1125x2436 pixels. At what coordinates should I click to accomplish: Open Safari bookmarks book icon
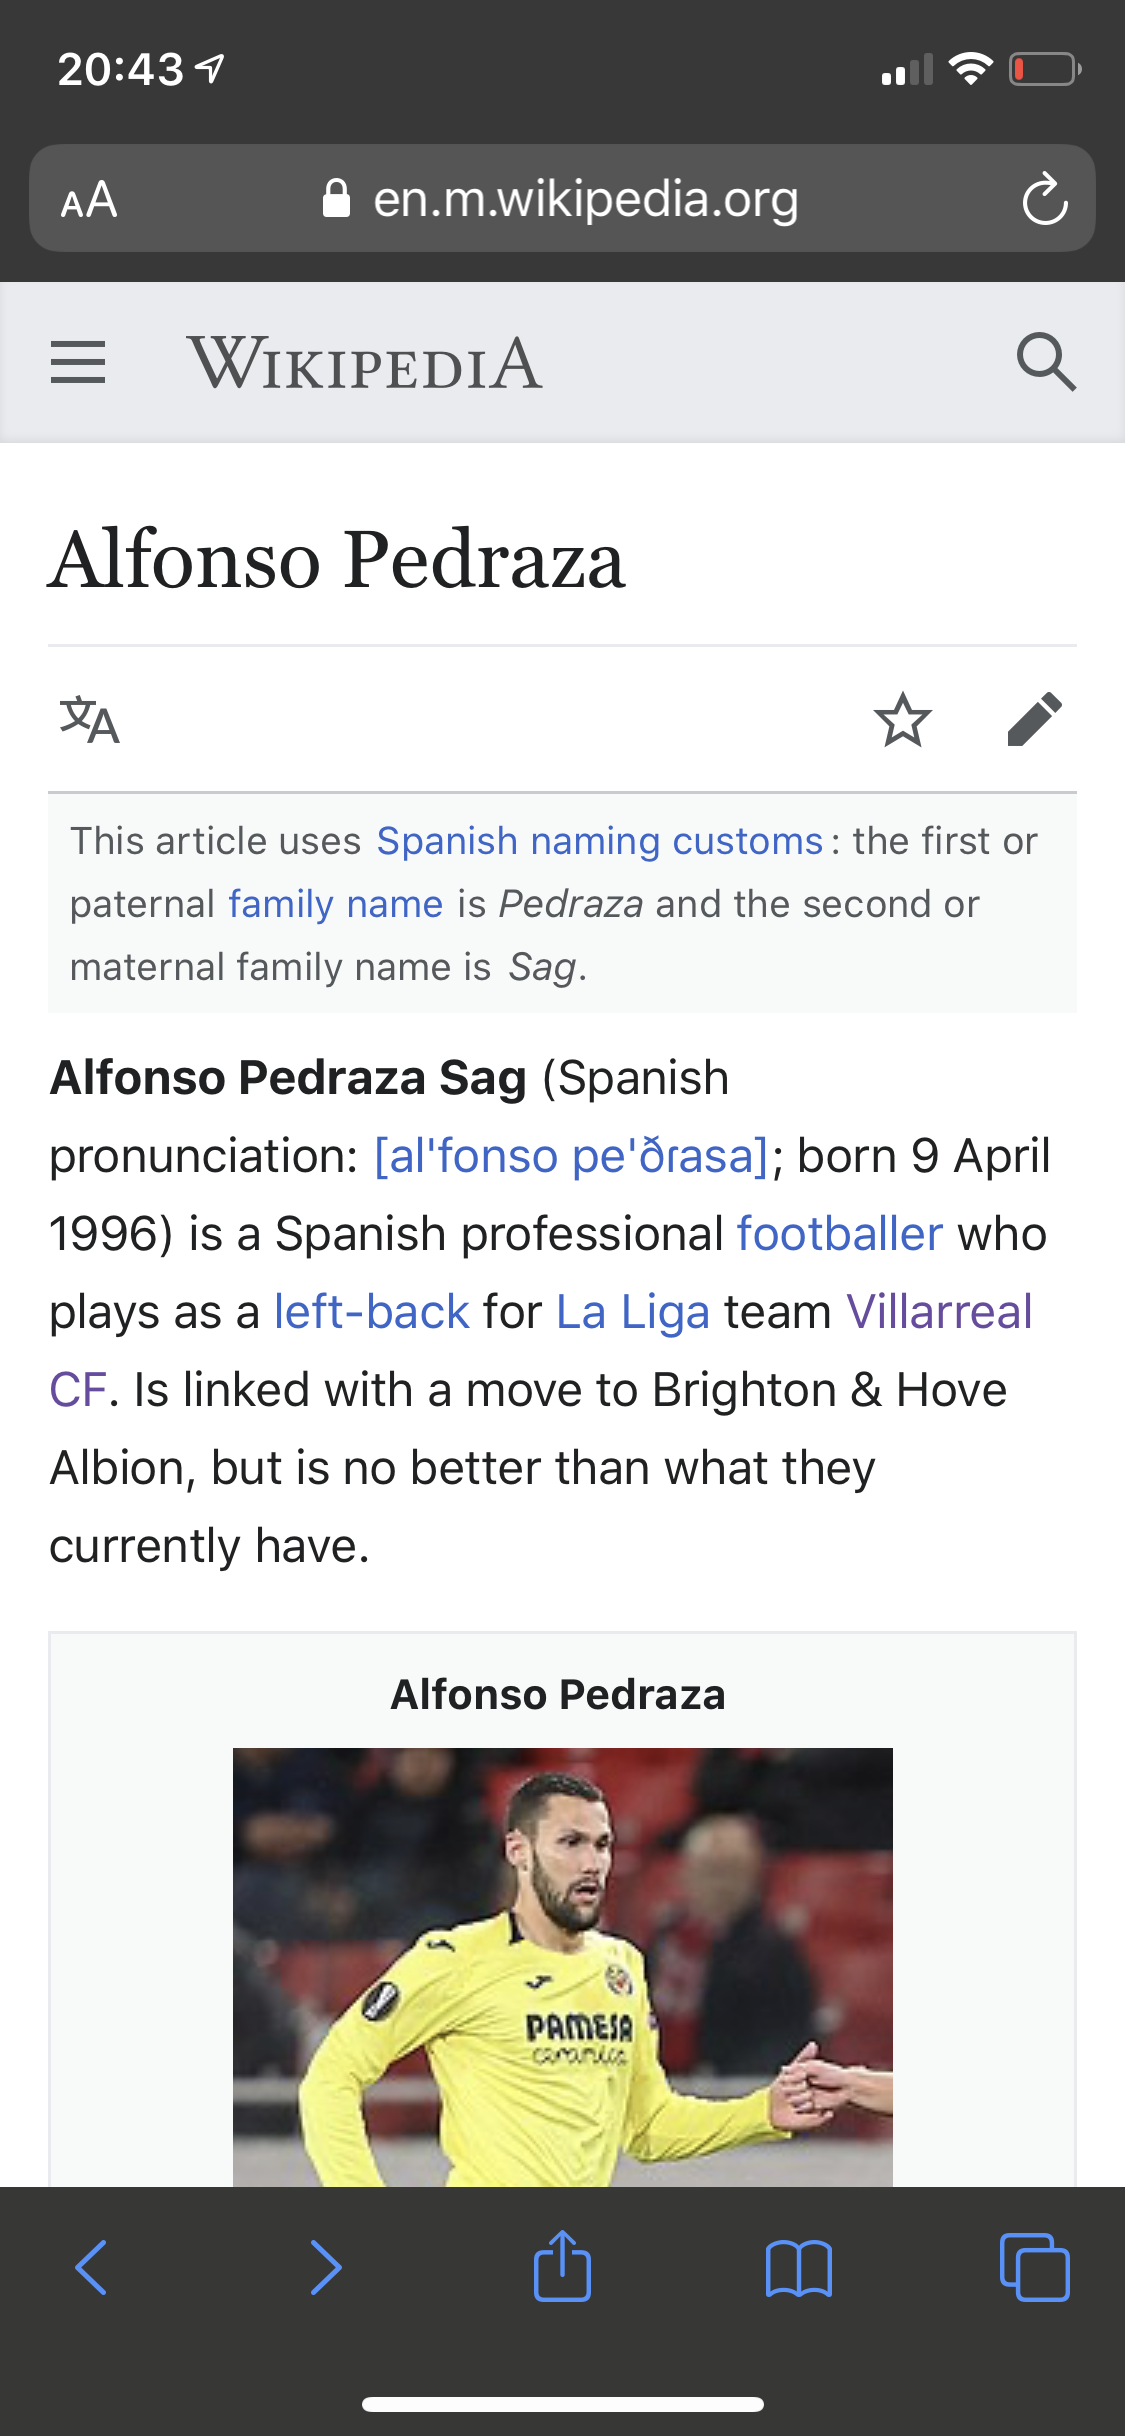point(798,2268)
